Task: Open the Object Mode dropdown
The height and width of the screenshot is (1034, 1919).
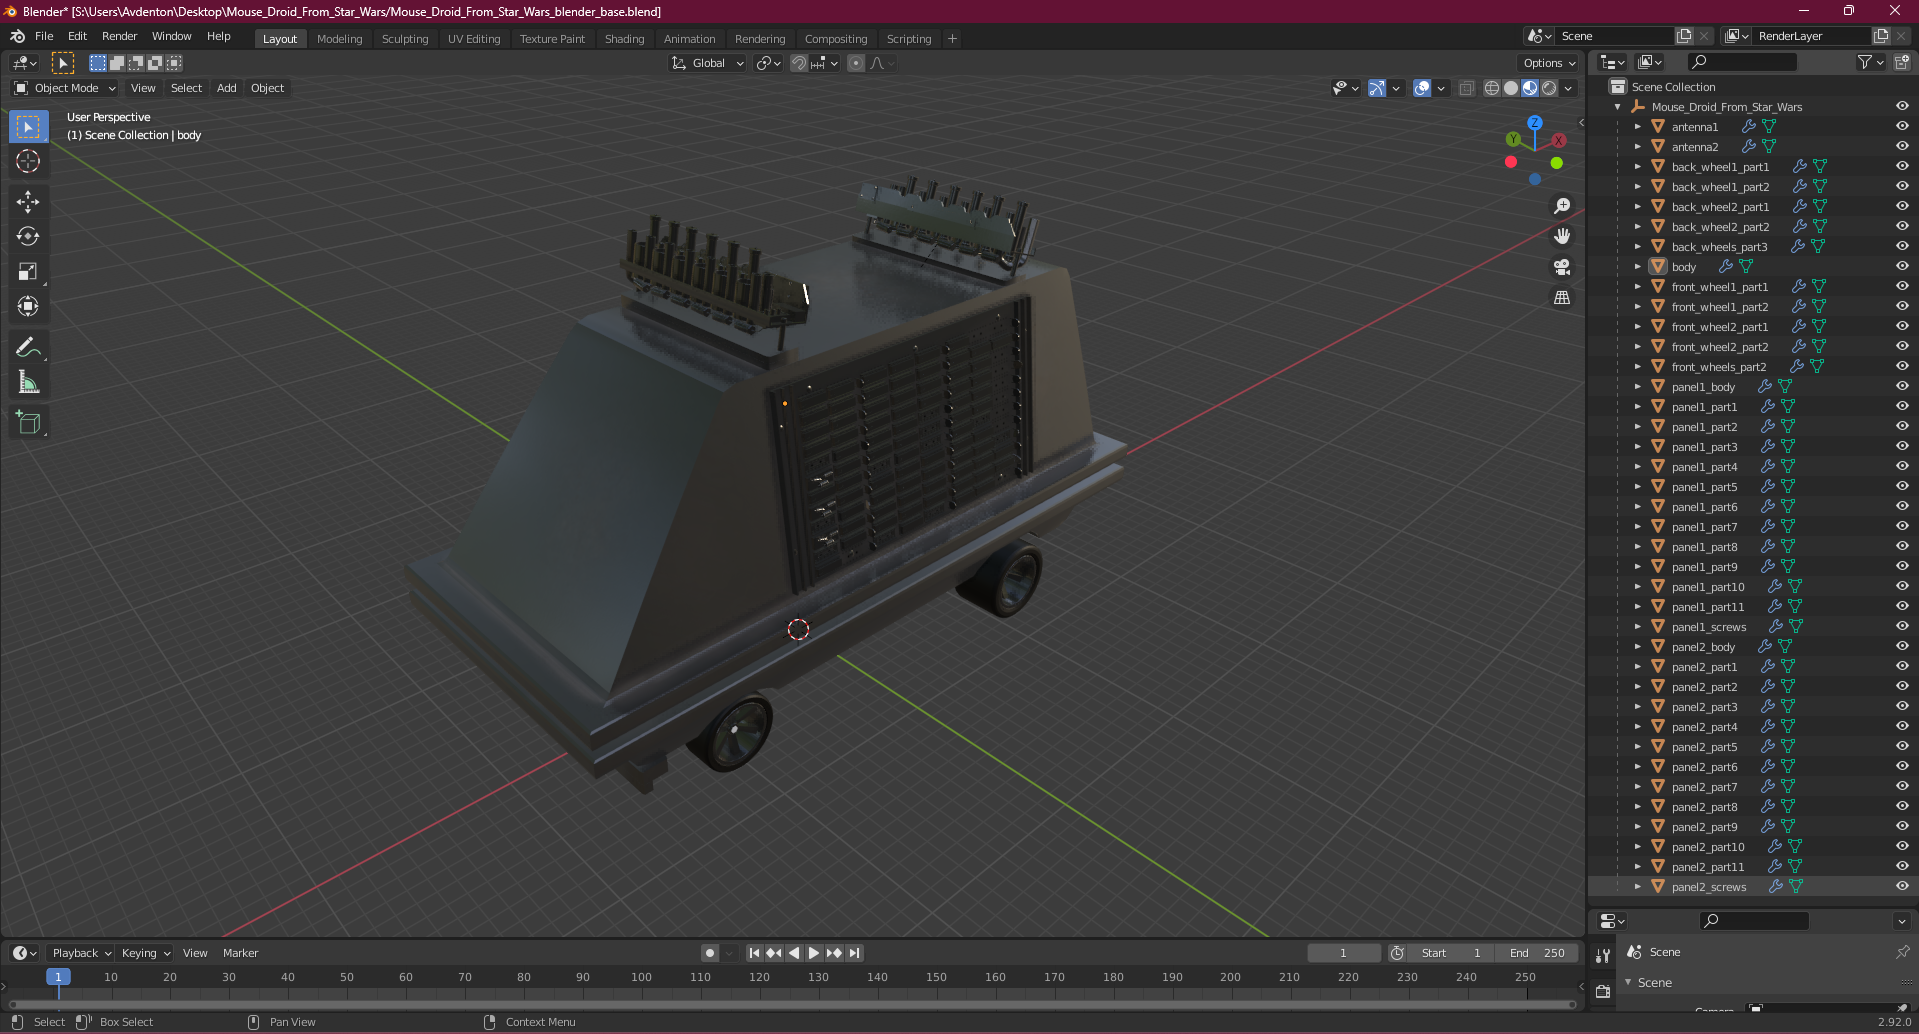Action: pos(65,88)
